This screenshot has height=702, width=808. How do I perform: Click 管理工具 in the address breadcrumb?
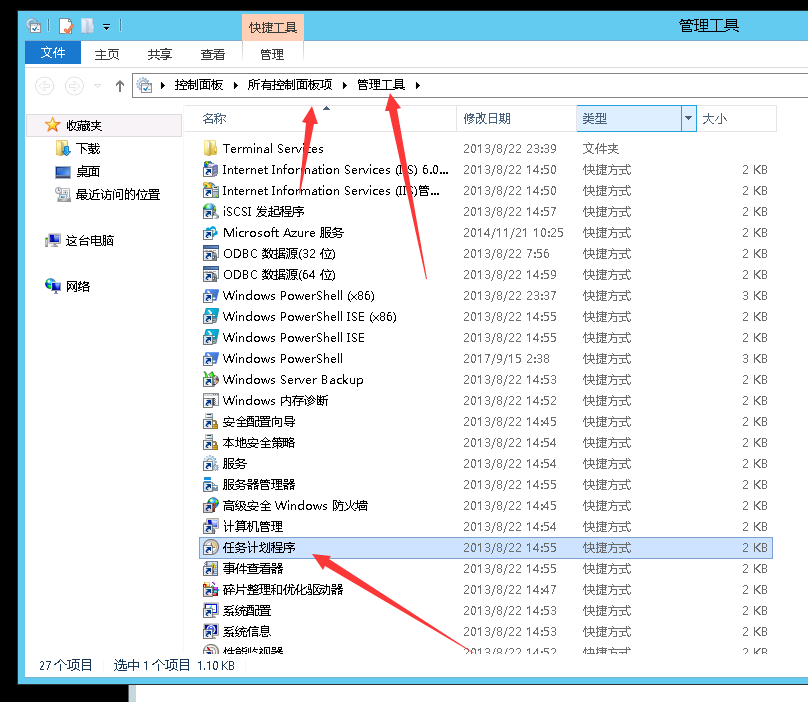[381, 85]
